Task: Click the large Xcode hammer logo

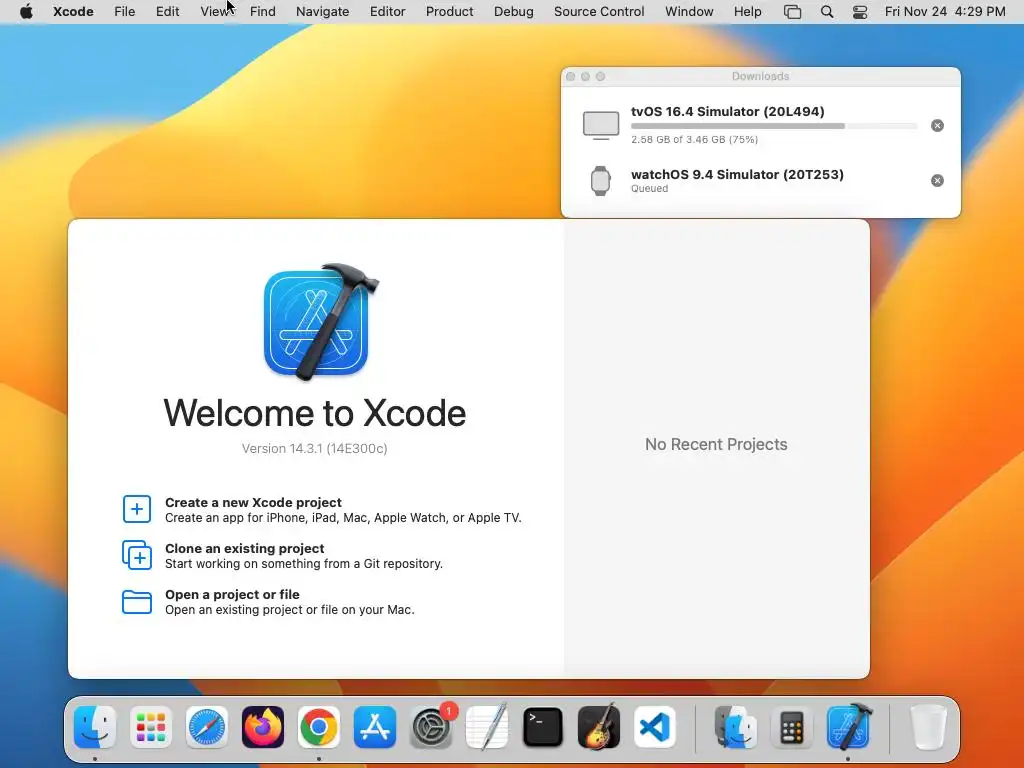Action: coord(321,321)
